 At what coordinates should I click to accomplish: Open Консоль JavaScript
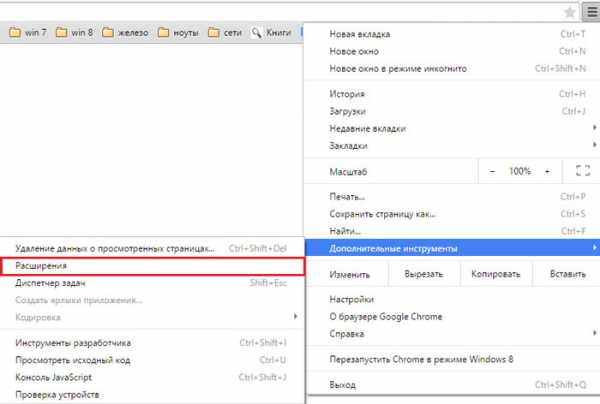coord(152,377)
